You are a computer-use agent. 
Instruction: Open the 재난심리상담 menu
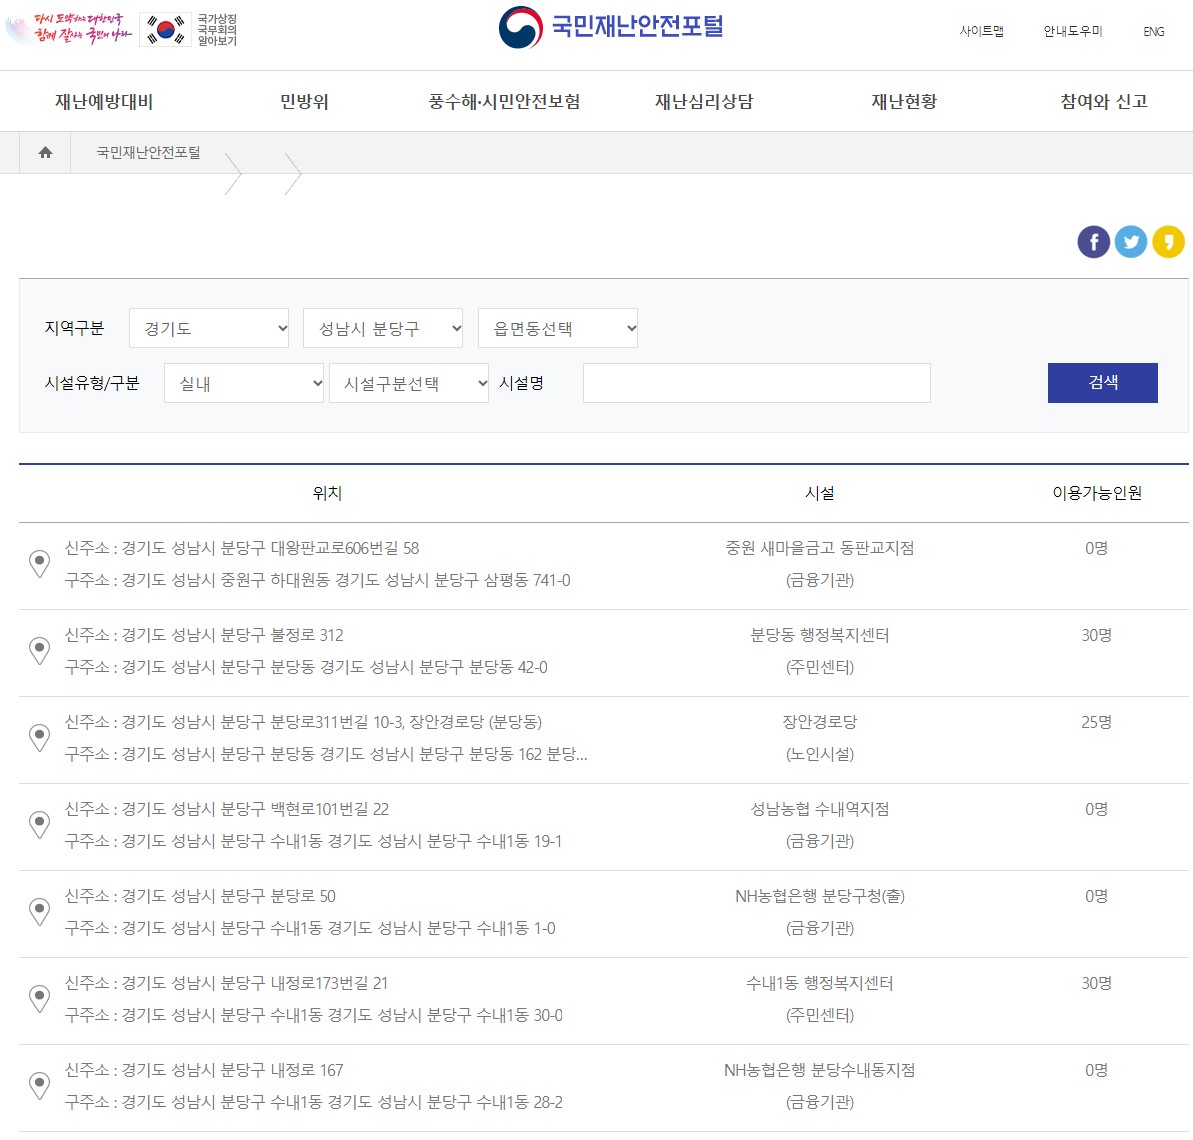[701, 101]
